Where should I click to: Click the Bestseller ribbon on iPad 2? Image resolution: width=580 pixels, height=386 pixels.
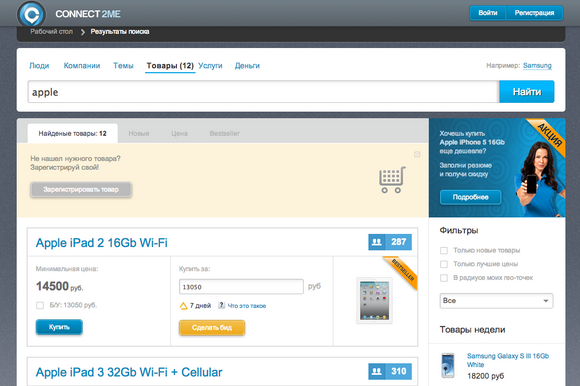(402, 272)
